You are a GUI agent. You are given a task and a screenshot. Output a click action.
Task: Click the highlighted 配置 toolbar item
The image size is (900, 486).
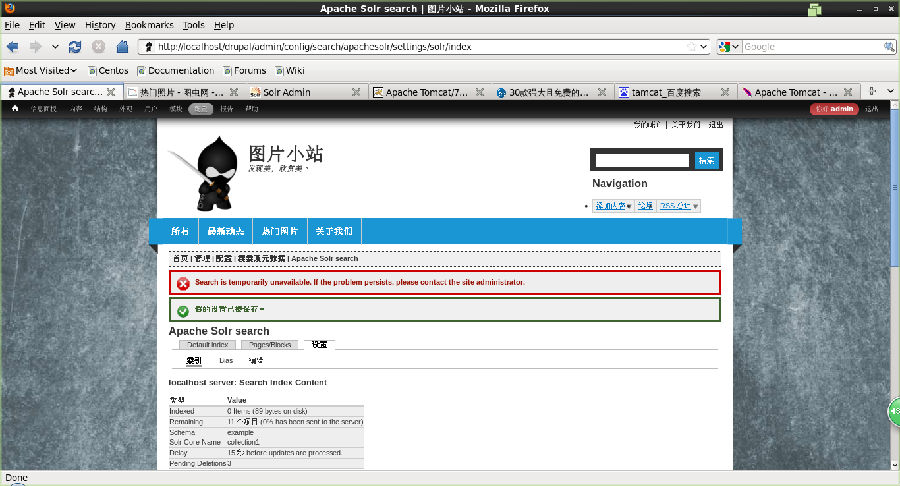200,108
